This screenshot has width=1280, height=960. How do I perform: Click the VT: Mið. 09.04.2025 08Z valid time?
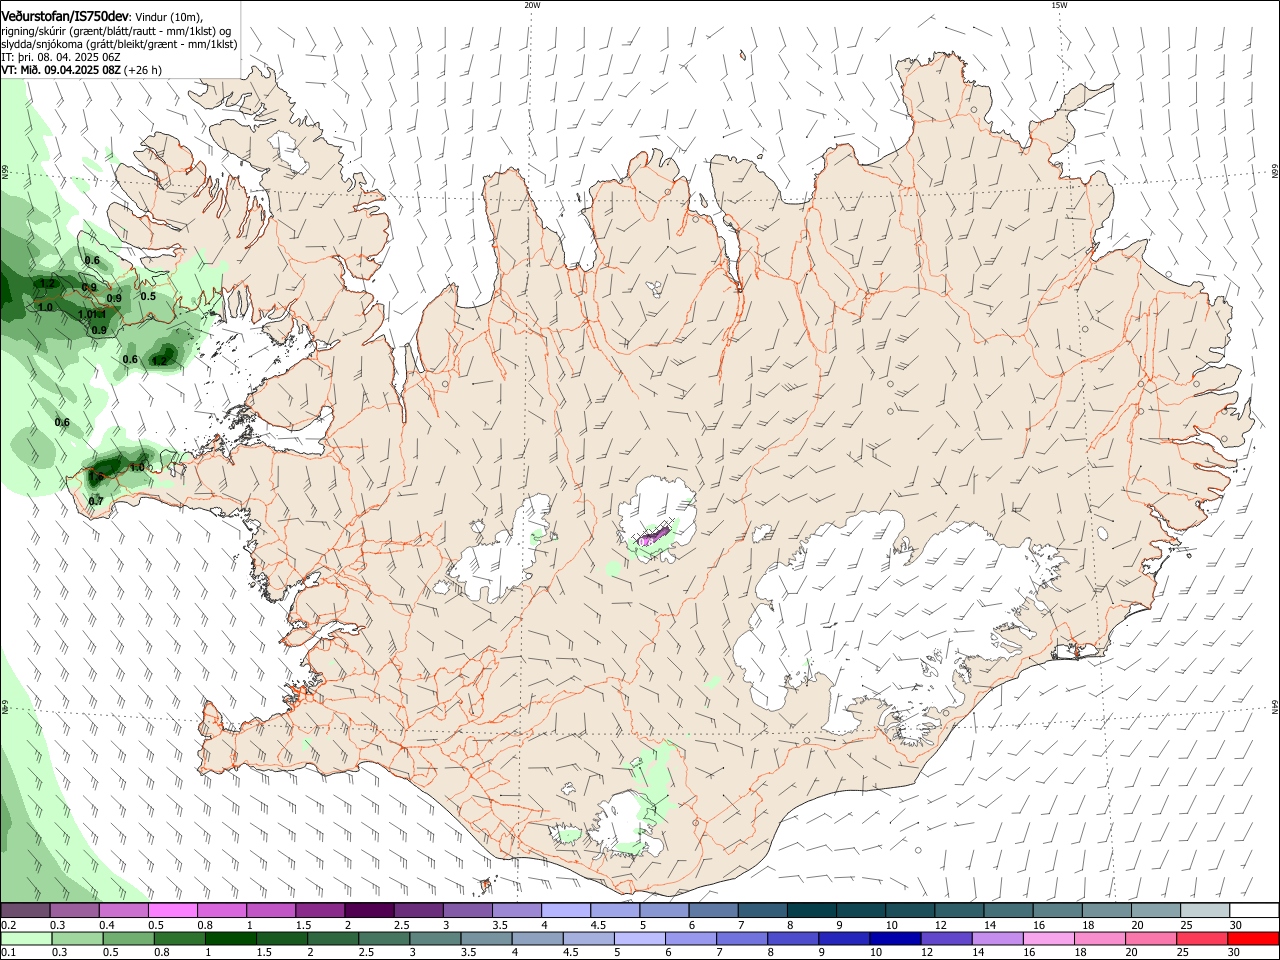tap(61, 71)
